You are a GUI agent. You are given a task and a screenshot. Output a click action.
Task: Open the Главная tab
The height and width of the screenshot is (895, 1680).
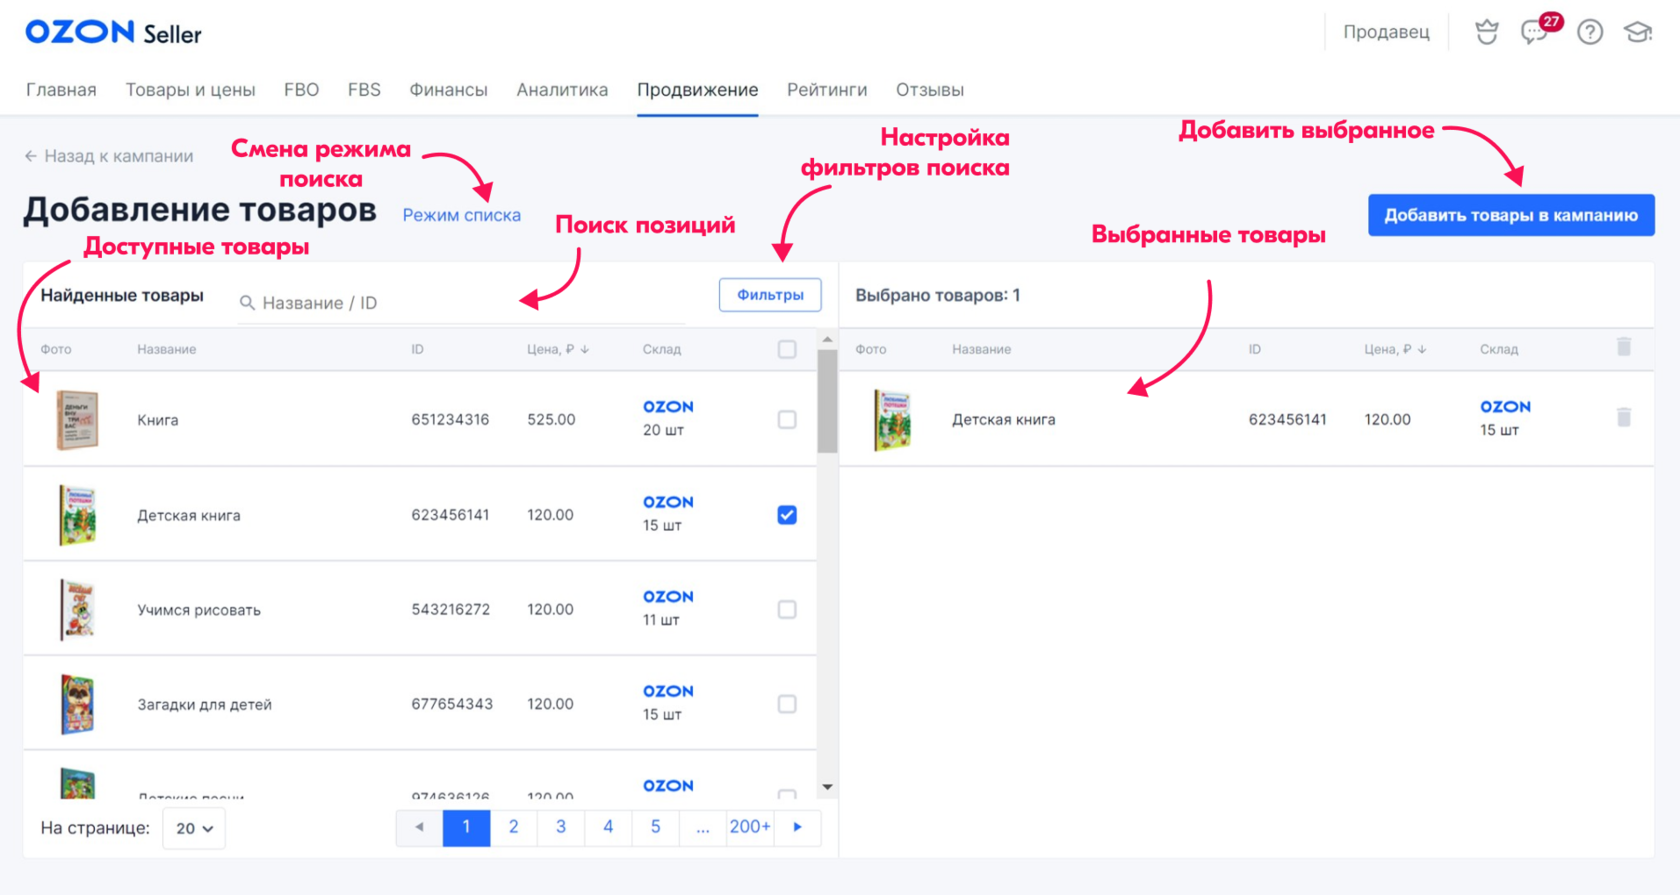(61, 90)
